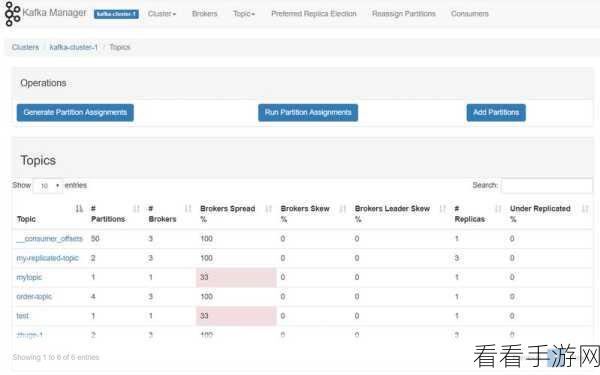The width and height of the screenshot is (600, 375).
Task: Click Generate Partition Assignments button
Action: tap(75, 112)
